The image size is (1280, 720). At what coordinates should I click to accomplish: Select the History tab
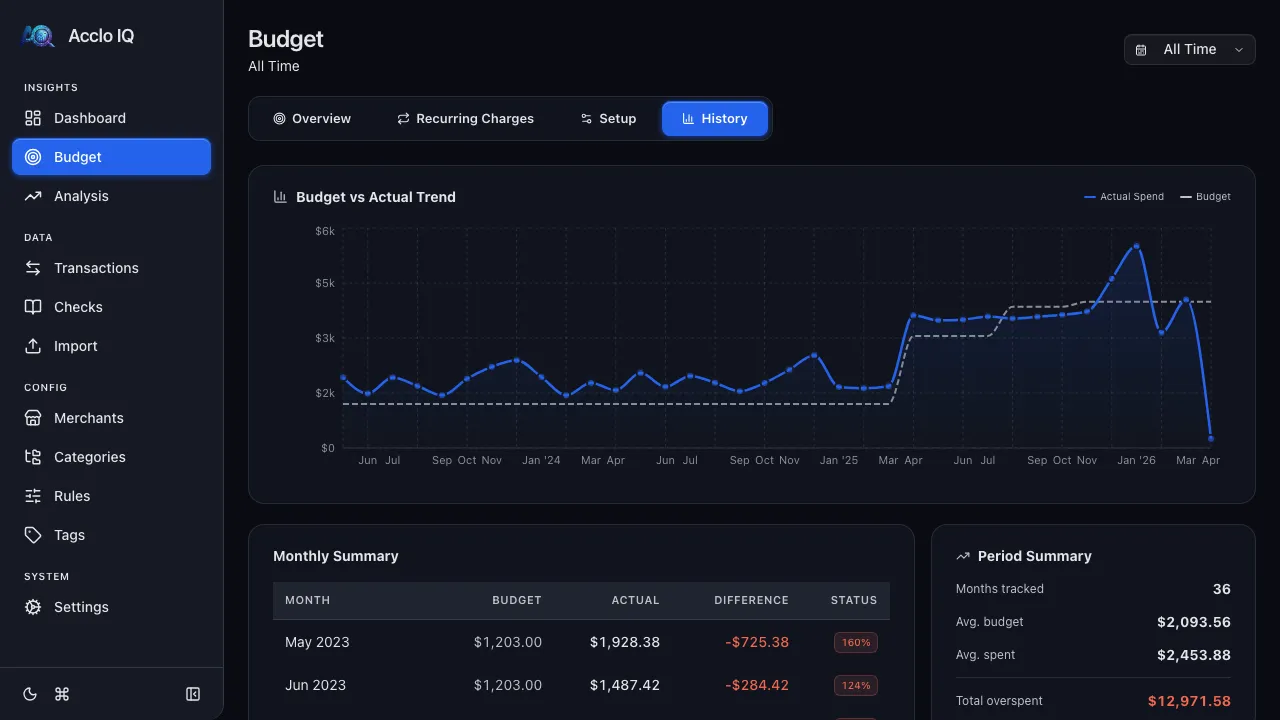pos(715,119)
